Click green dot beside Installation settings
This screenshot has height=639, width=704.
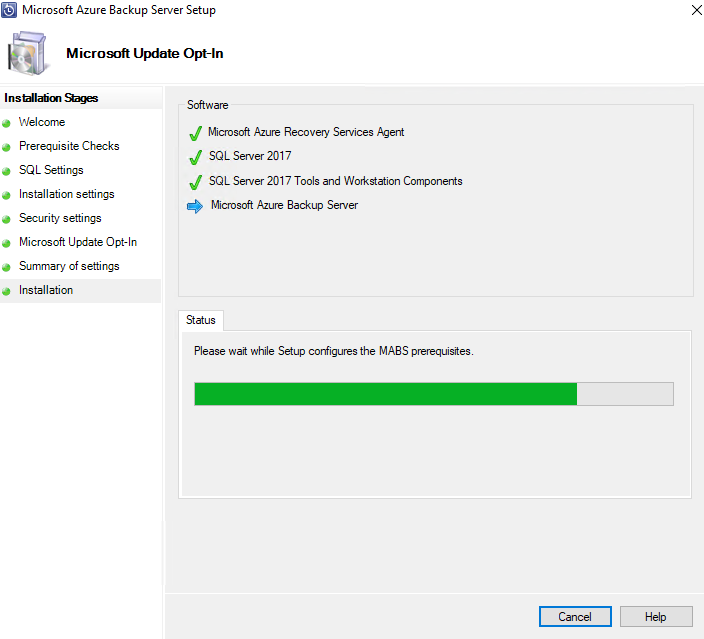point(6,195)
